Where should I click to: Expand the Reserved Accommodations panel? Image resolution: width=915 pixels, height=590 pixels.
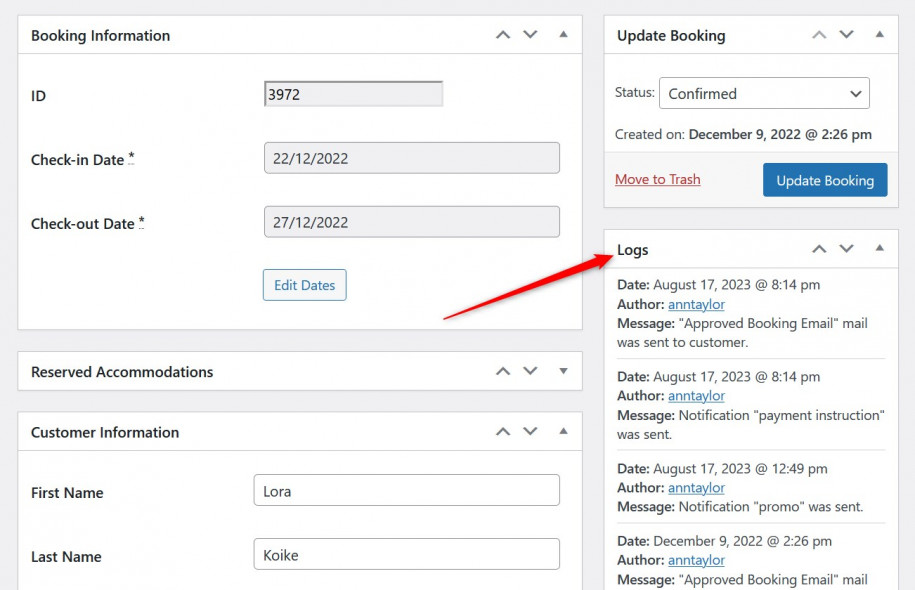point(563,370)
